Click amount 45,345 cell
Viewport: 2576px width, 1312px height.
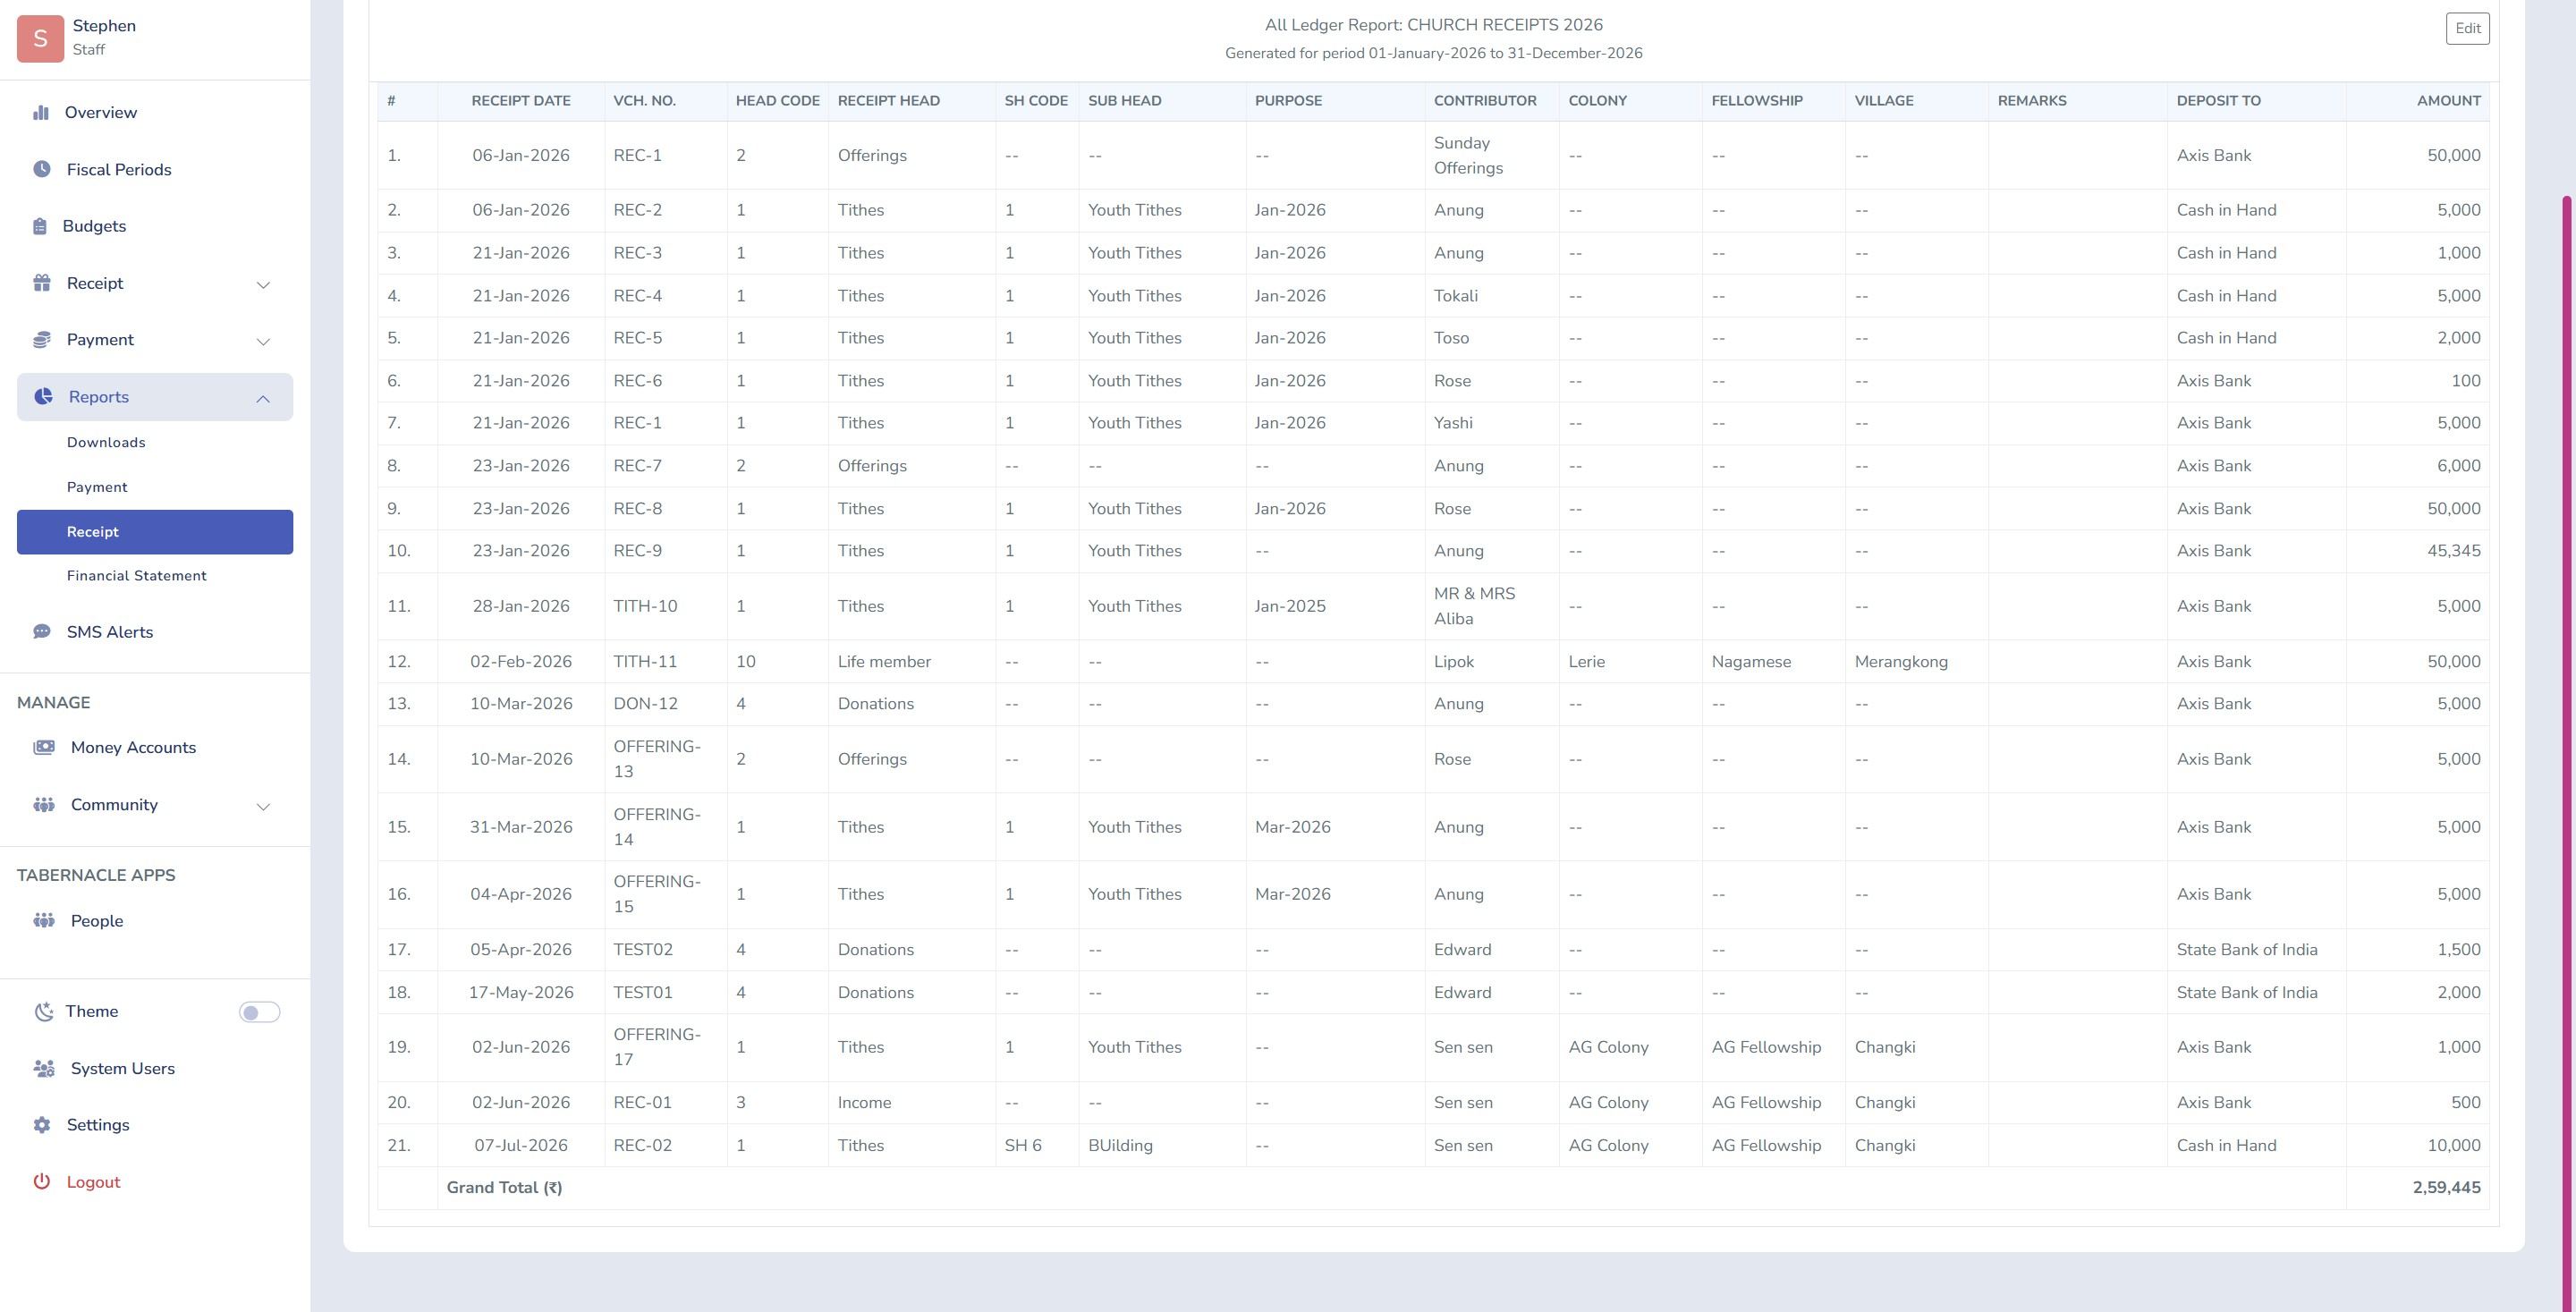click(2453, 551)
